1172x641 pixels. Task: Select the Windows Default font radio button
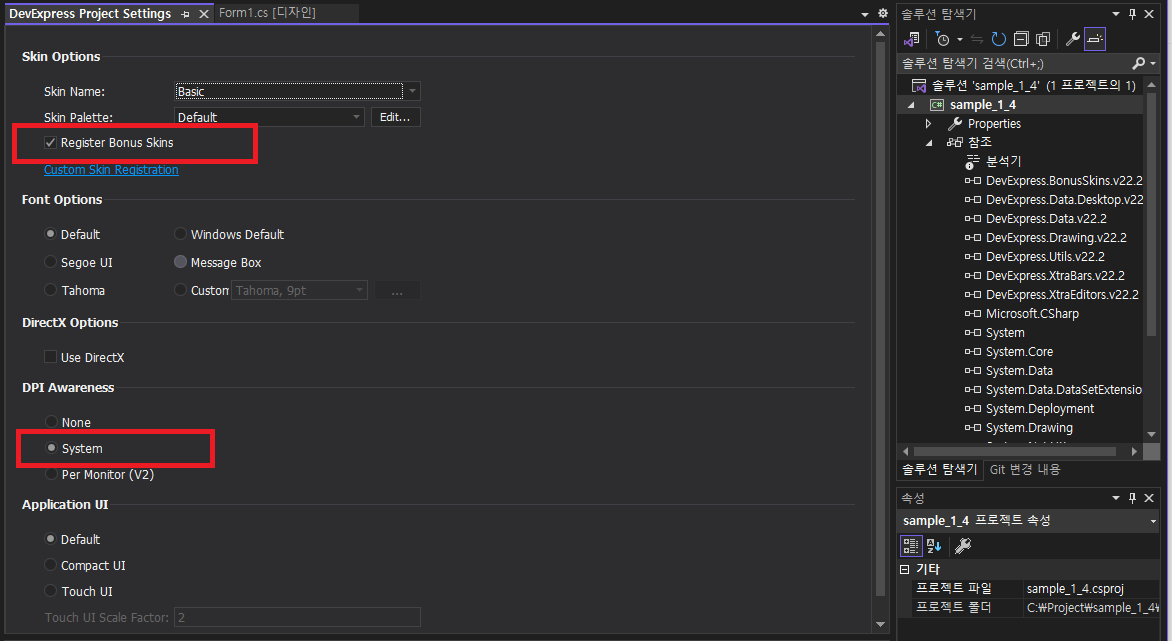click(x=180, y=234)
